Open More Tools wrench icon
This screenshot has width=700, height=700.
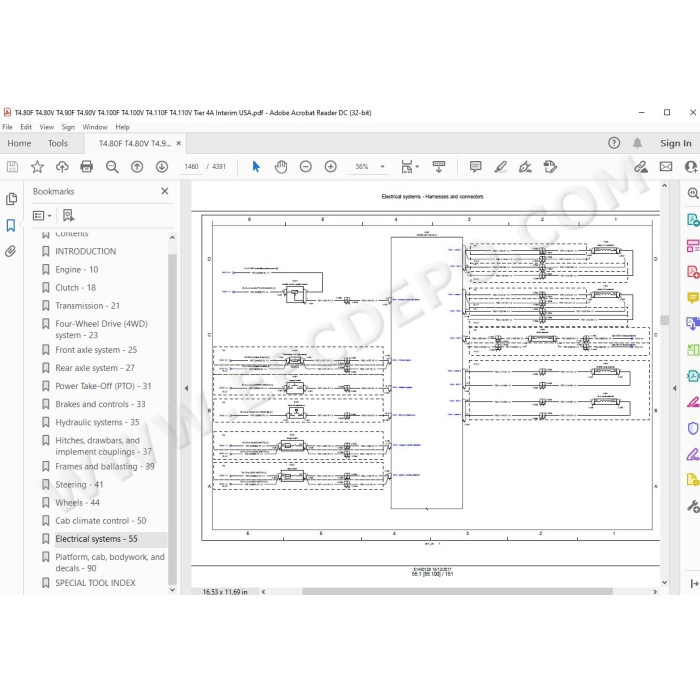[693, 507]
